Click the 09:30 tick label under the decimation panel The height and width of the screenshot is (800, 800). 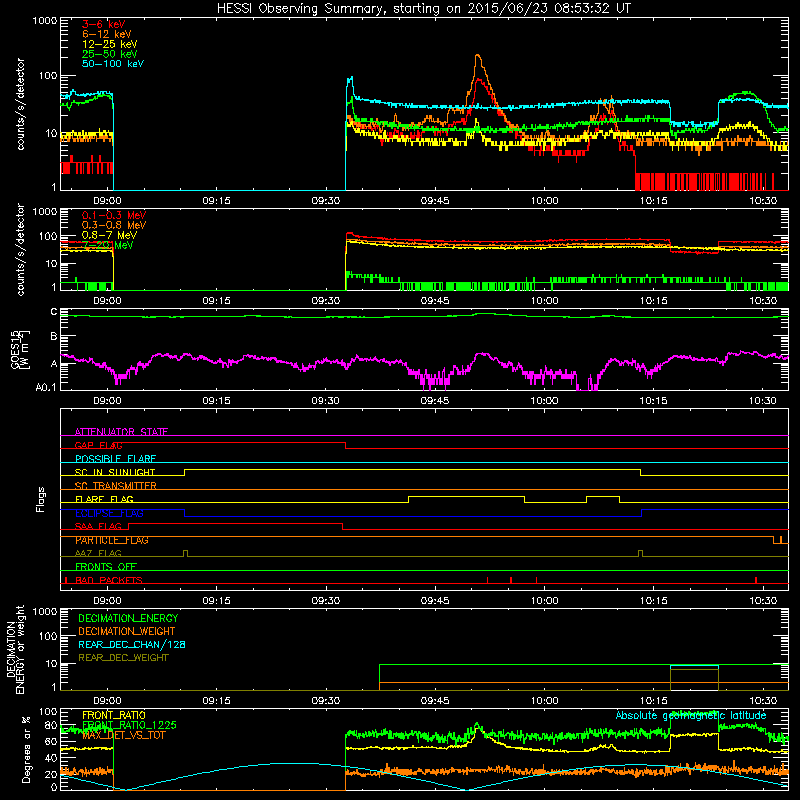pos(326,701)
